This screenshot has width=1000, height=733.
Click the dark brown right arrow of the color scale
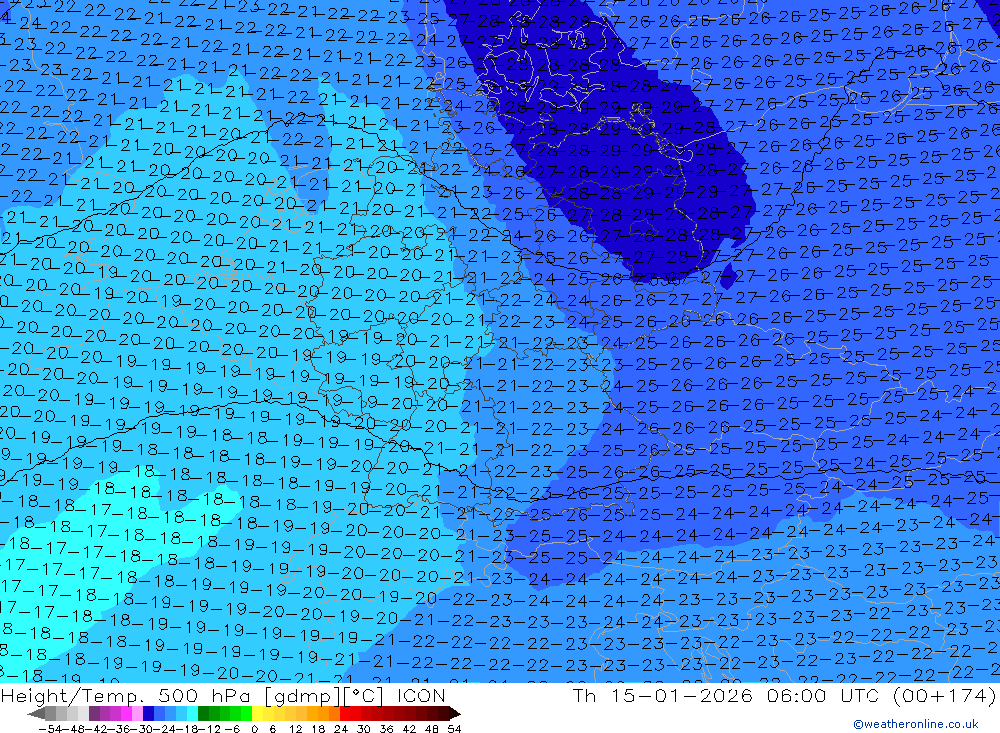tap(455, 713)
